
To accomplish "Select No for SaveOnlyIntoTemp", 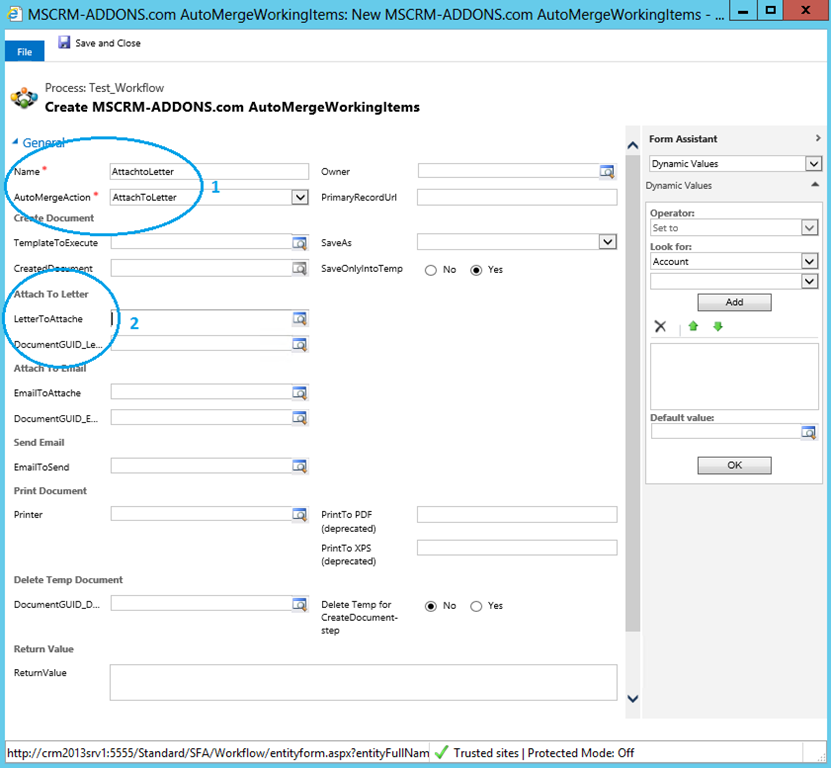I will pos(431,270).
